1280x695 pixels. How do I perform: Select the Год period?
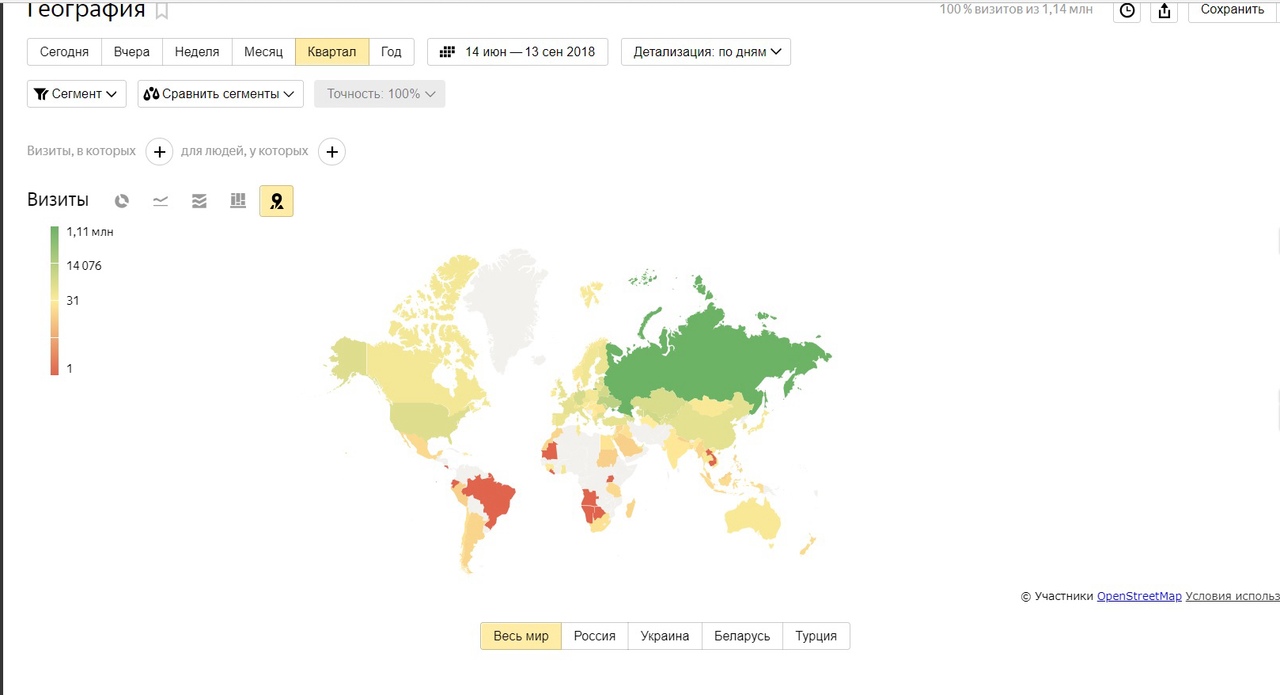tap(391, 52)
